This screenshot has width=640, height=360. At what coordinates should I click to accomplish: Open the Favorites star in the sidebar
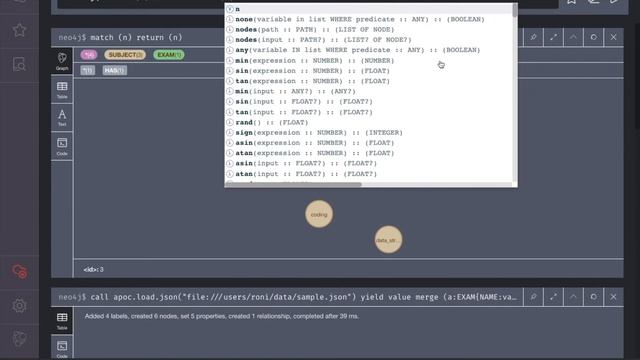click(x=19, y=30)
